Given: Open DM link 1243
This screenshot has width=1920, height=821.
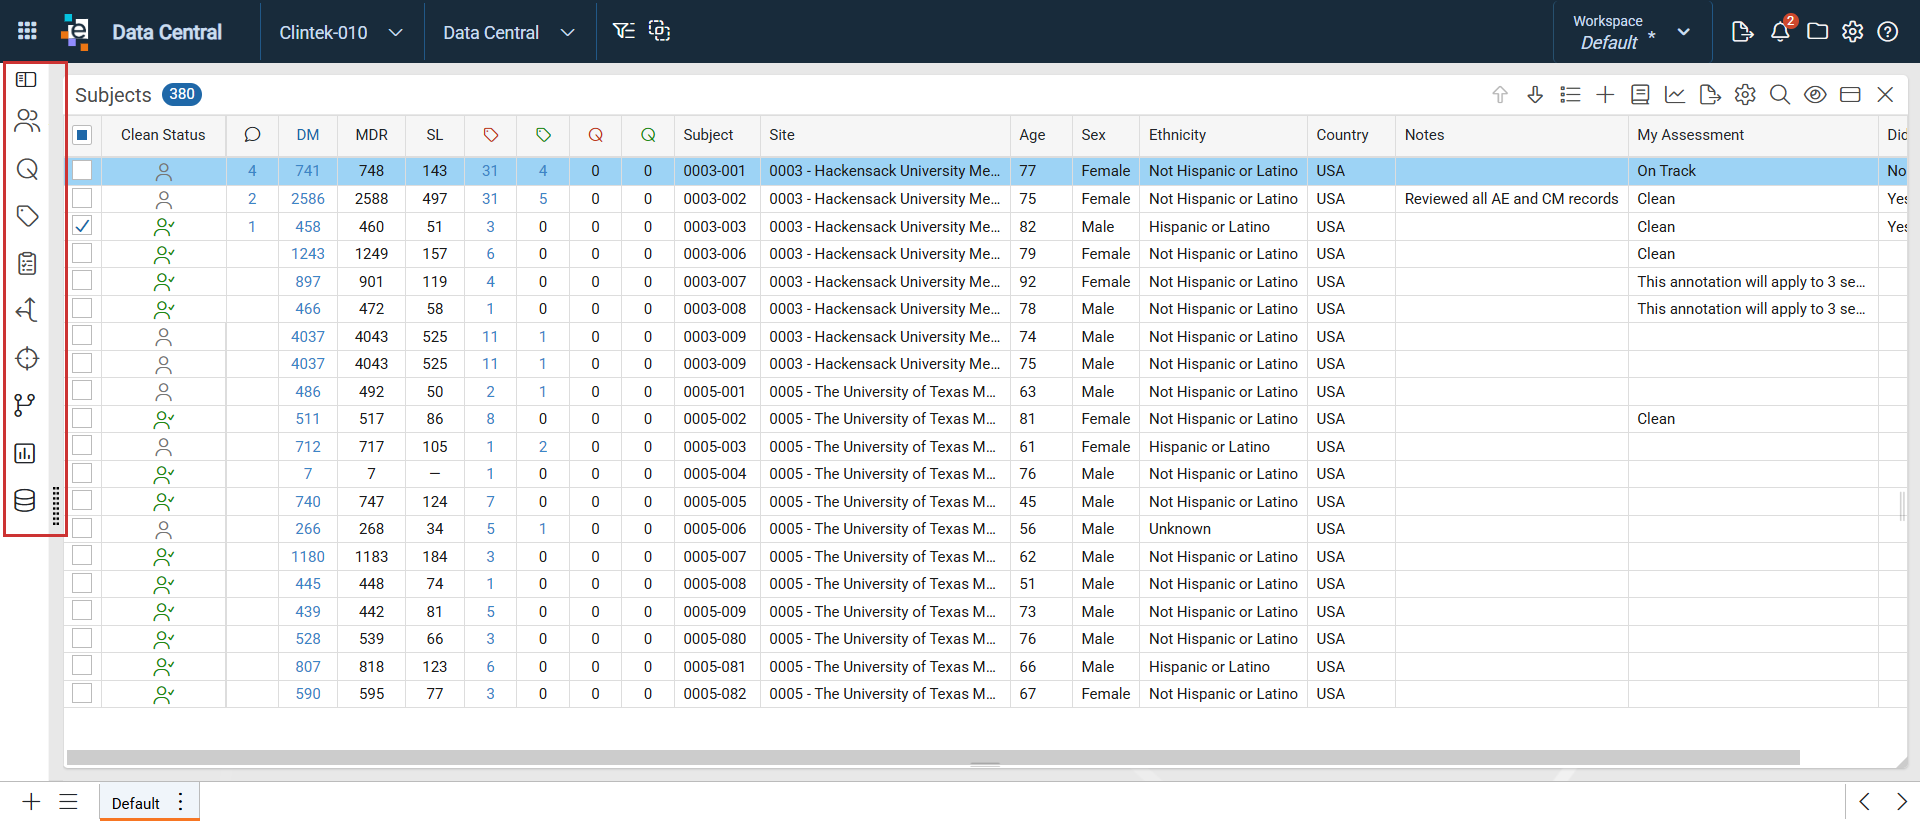Looking at the screenshot, I should [308, 254].
